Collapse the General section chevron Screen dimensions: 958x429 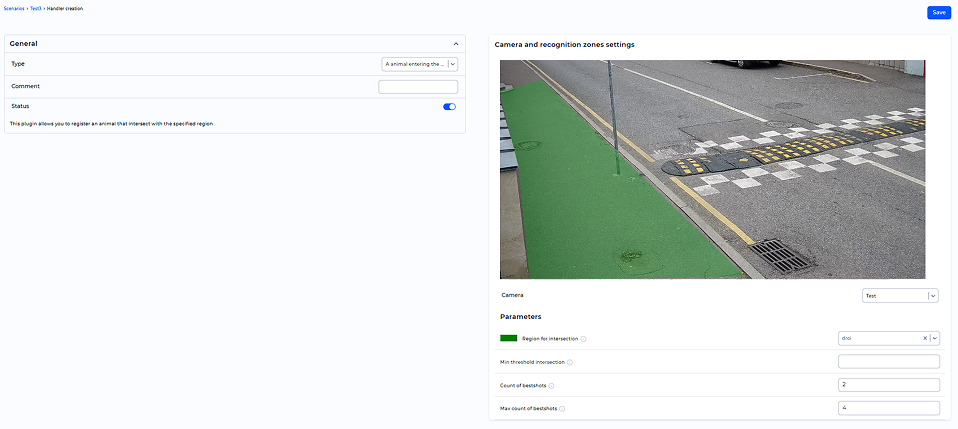pyautogui.click(x=456, y=44)
